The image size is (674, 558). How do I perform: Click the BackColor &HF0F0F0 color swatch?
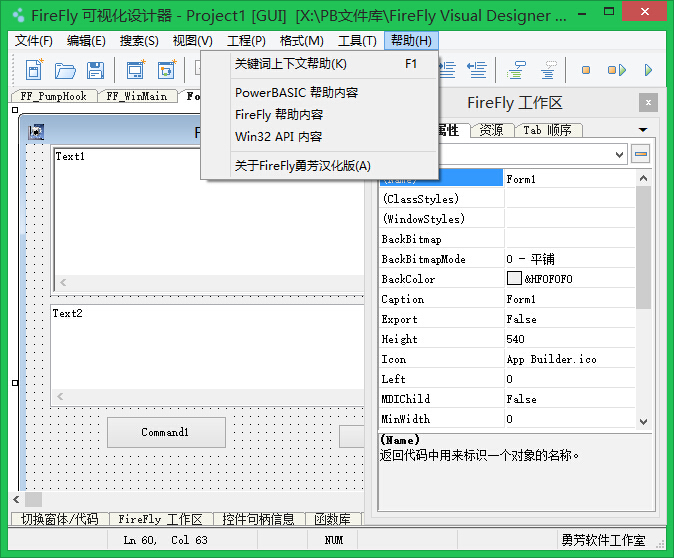coord(514,278)
